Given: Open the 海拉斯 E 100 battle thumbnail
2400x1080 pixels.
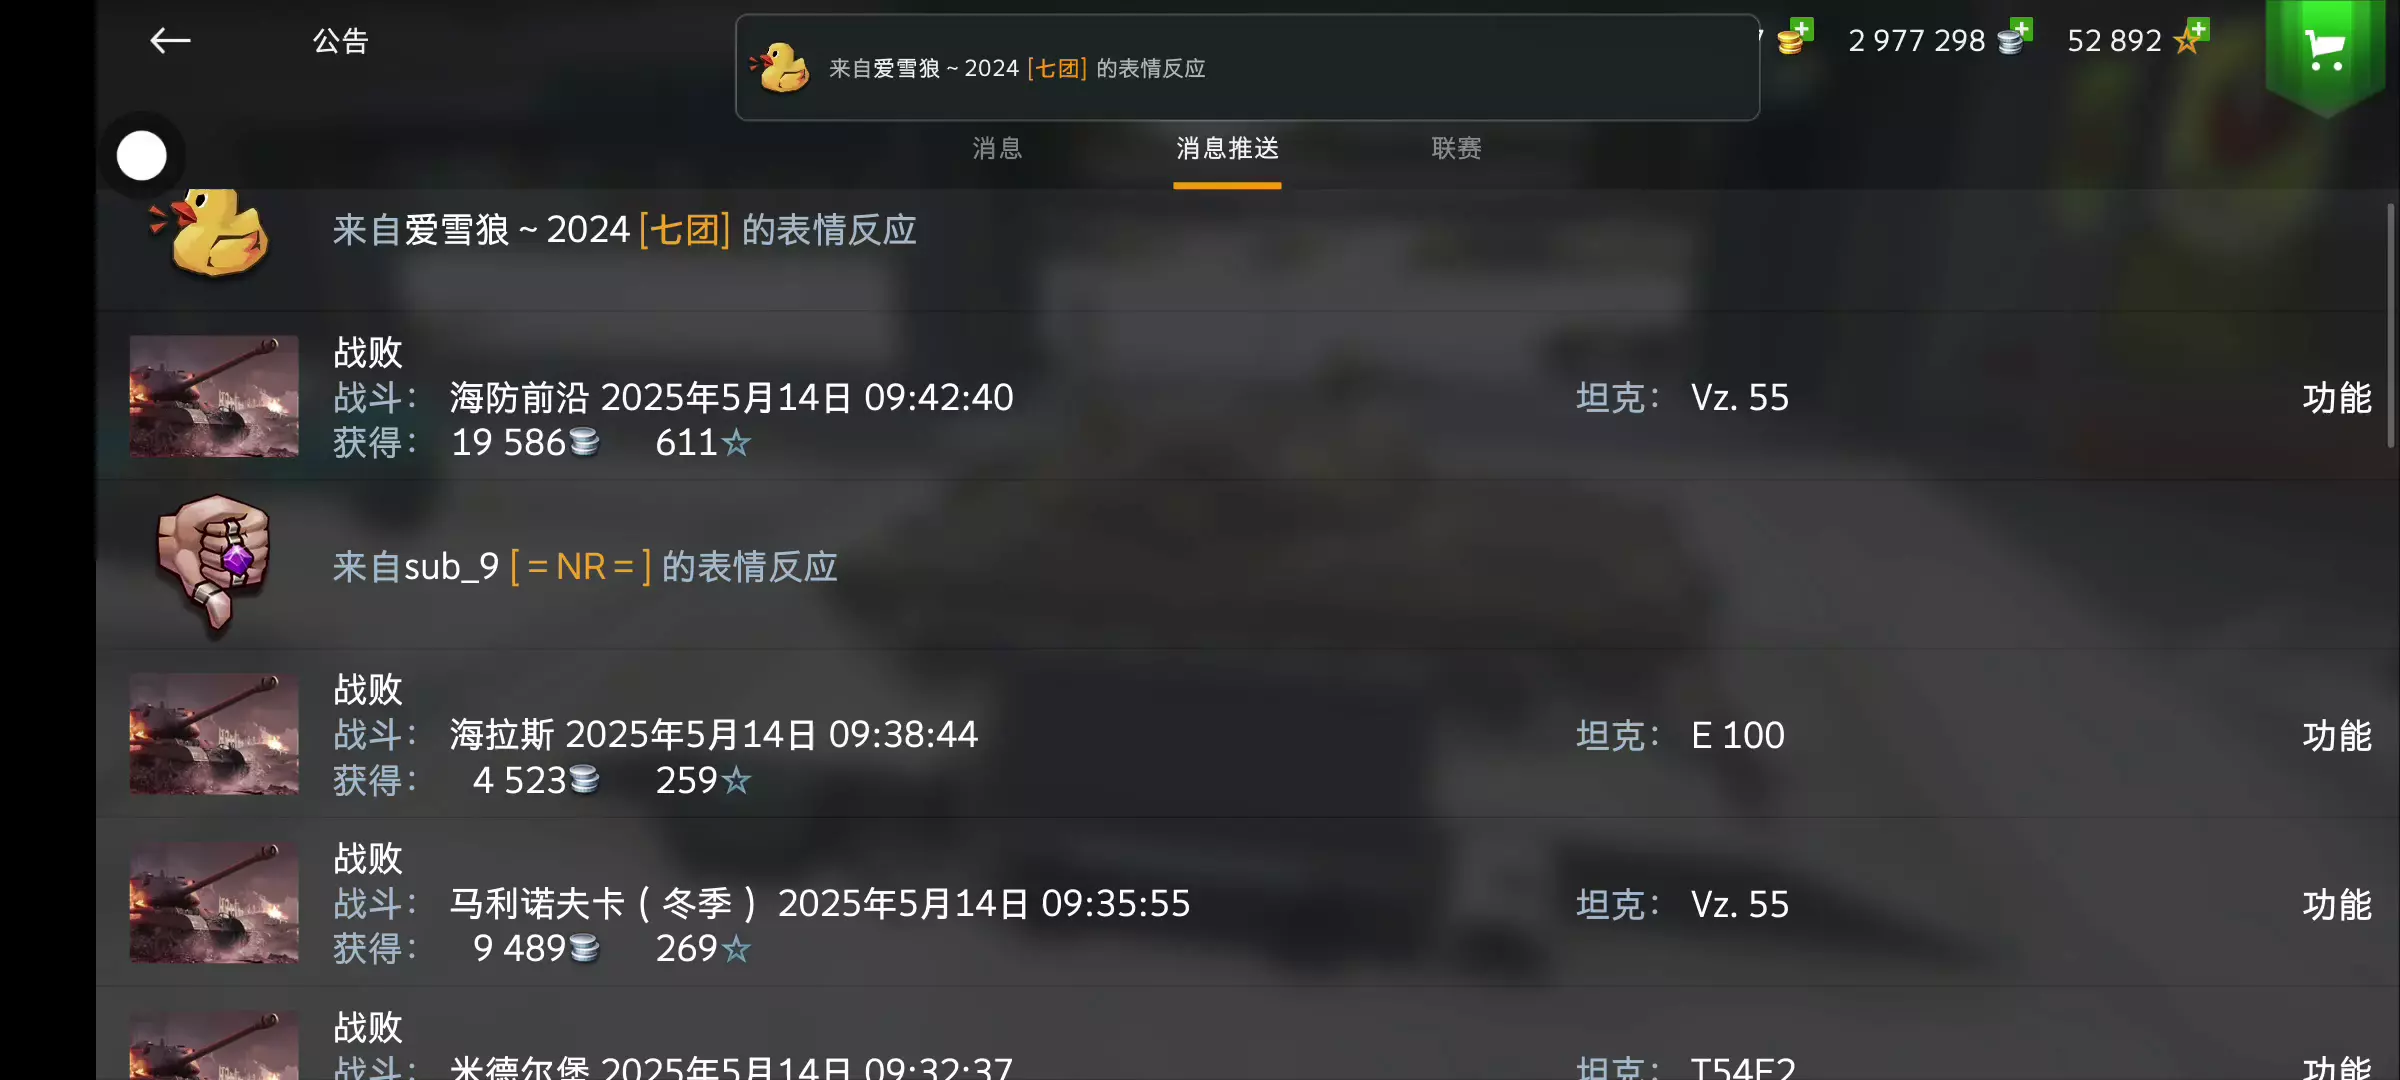Looking at the screenshot, I should click(214, 734).
